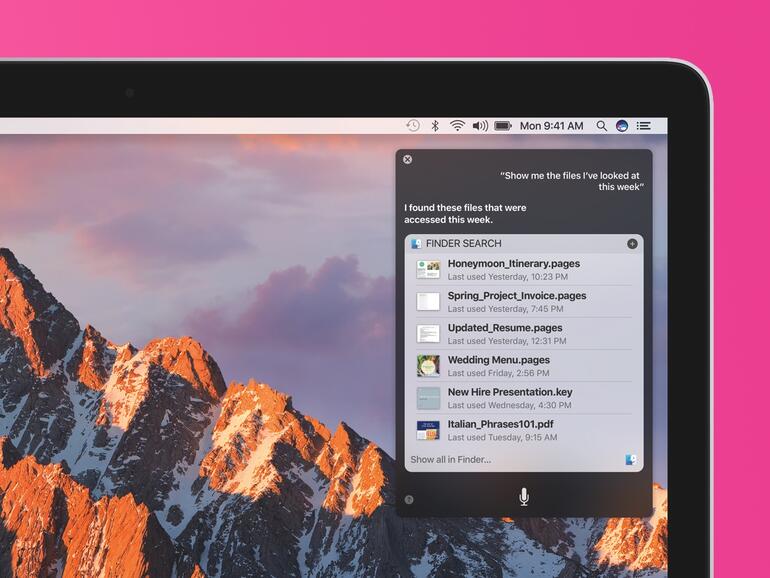Open Updated_Resume.pages result
Image resolution: width=770 pixels, height=578 pixels.
[x=524, y=333]
